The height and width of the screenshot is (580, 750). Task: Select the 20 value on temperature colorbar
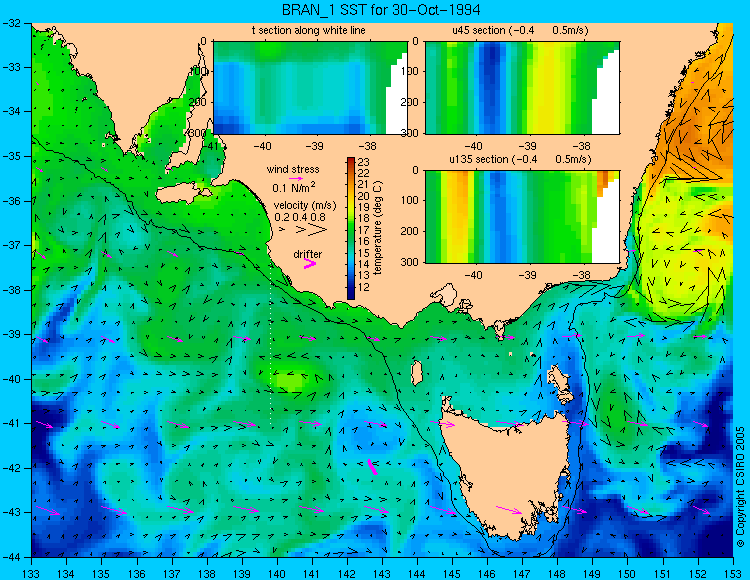pos(364,196)
